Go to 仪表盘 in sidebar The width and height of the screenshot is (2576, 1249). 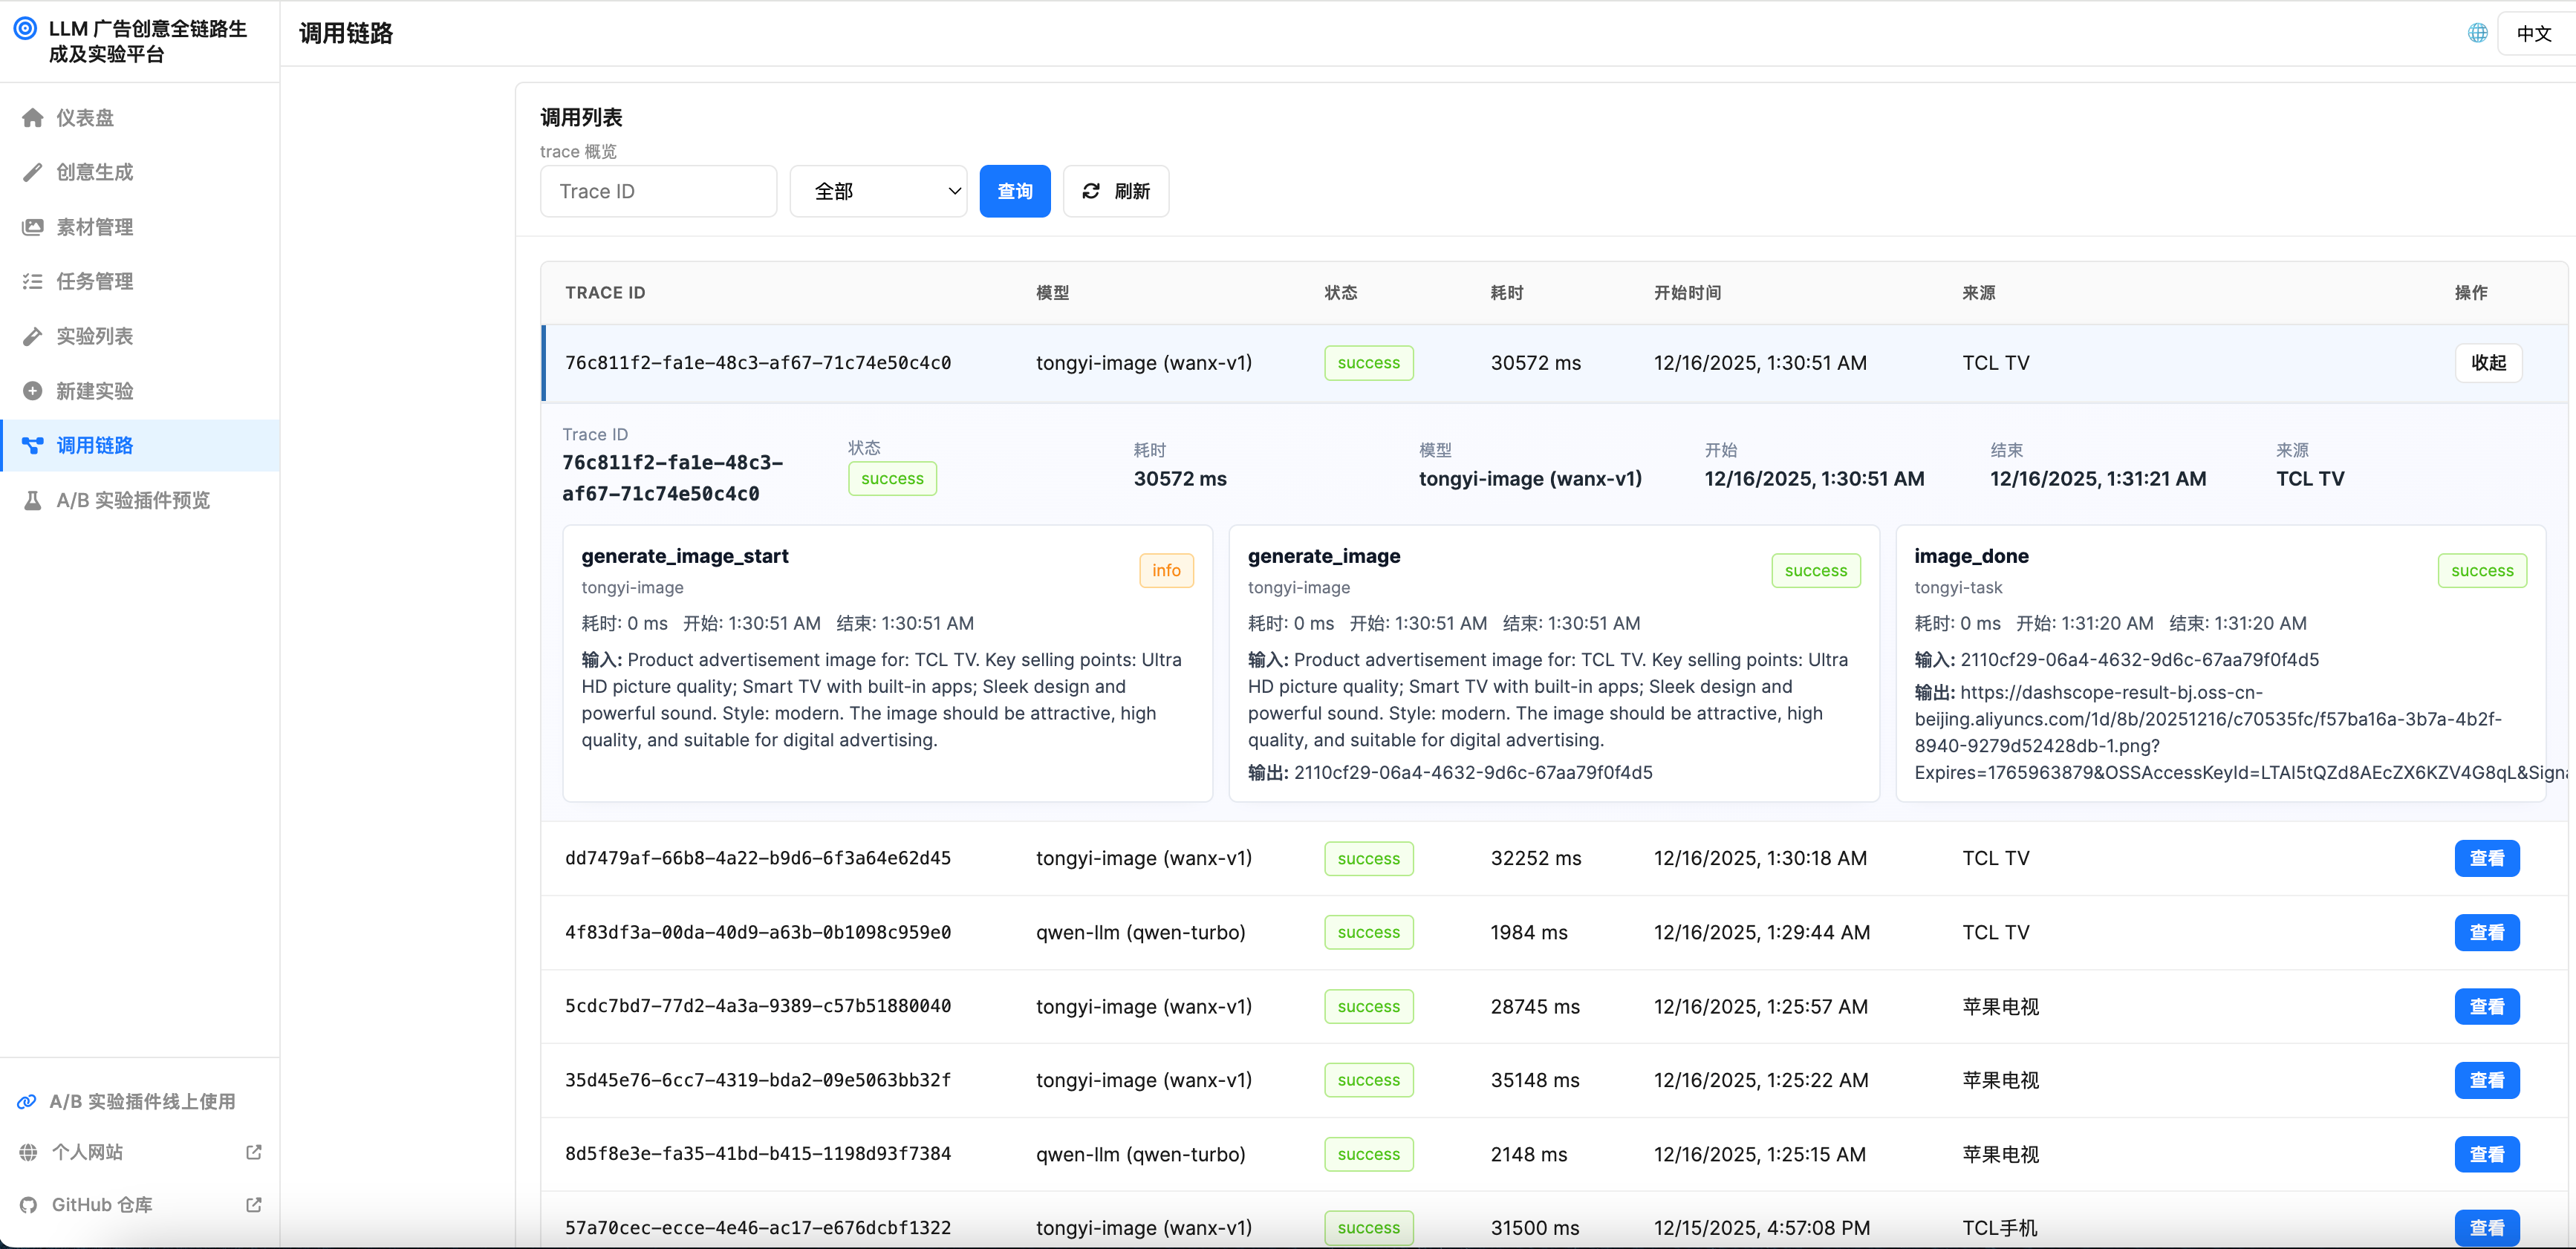coord(140,118)
